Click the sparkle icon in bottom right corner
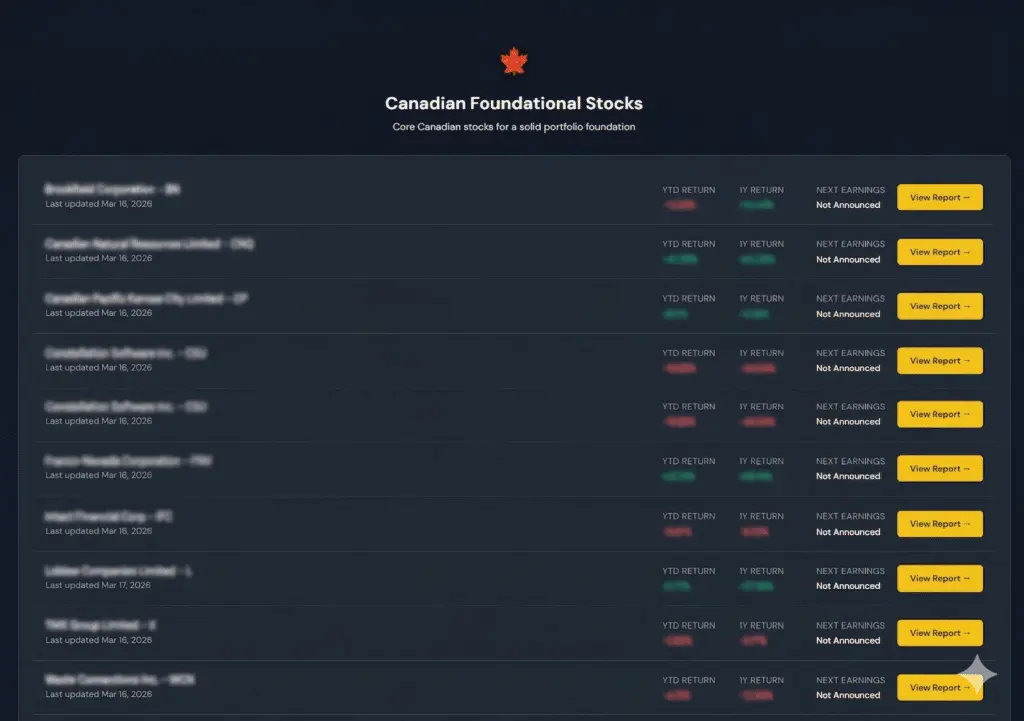The width and height of the screenshot is (1024, 721). 978,672
